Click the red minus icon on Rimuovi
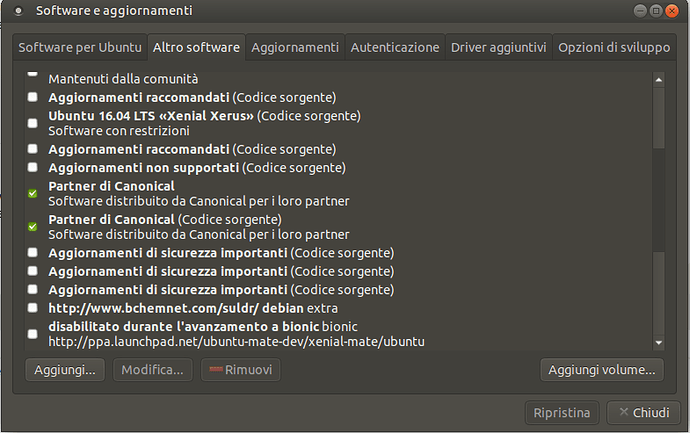The image size is (690, 433). [x=216, y=370]
